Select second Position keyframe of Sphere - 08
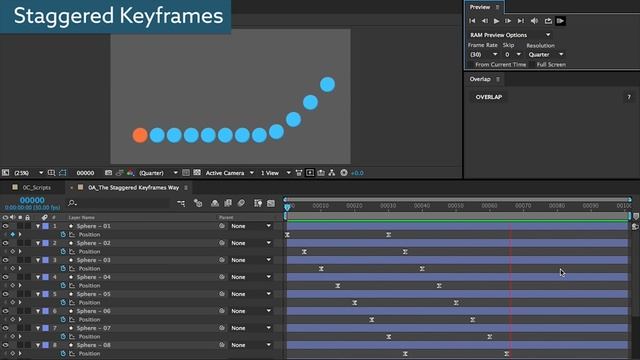 click(x=507, y=354)
